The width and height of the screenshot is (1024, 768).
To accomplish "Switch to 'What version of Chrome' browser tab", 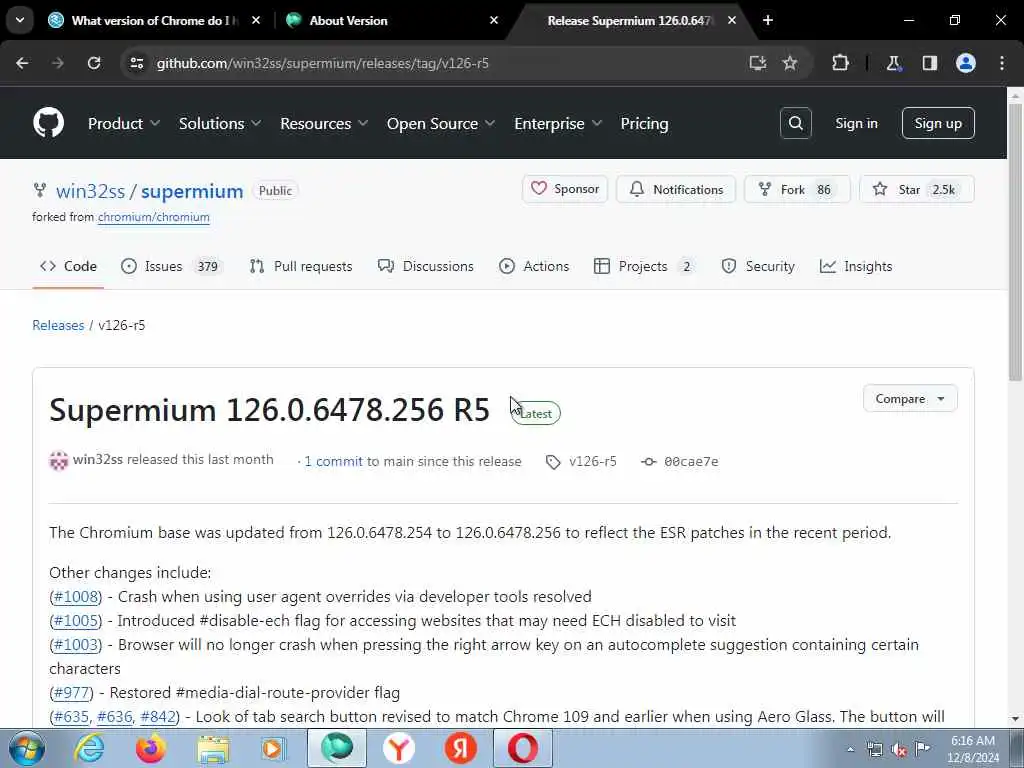I will (x=153, y=20).
